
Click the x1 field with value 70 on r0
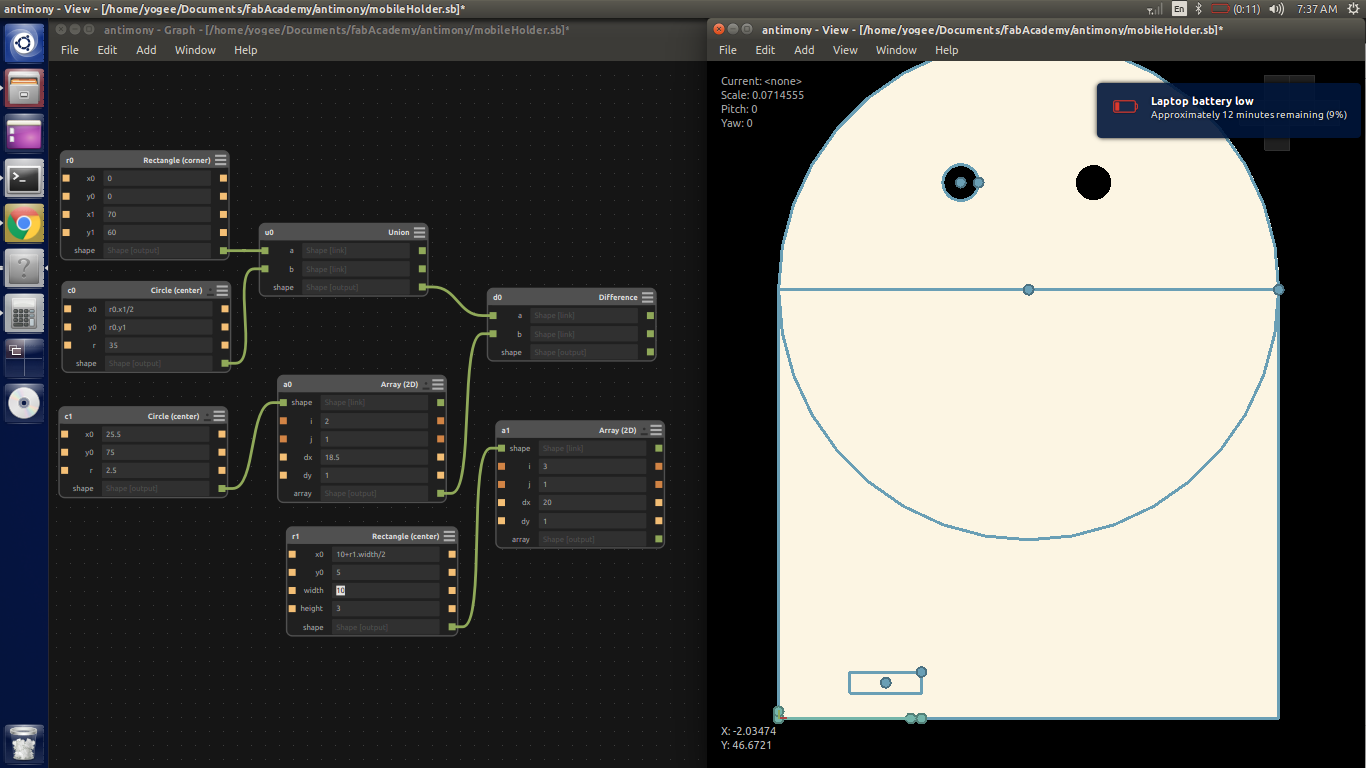pos(157,214)
